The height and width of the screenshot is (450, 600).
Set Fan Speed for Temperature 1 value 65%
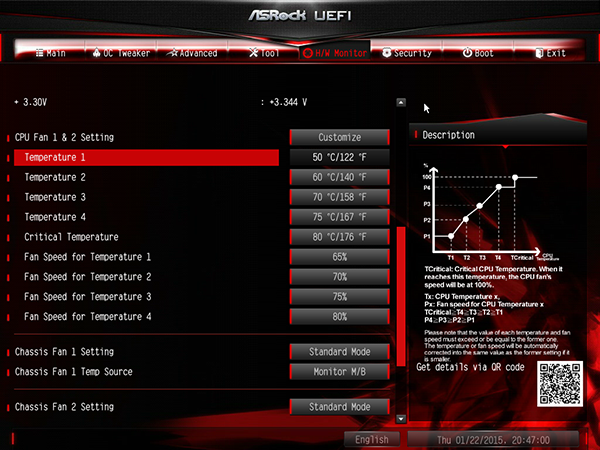click(x=339, y=257)
